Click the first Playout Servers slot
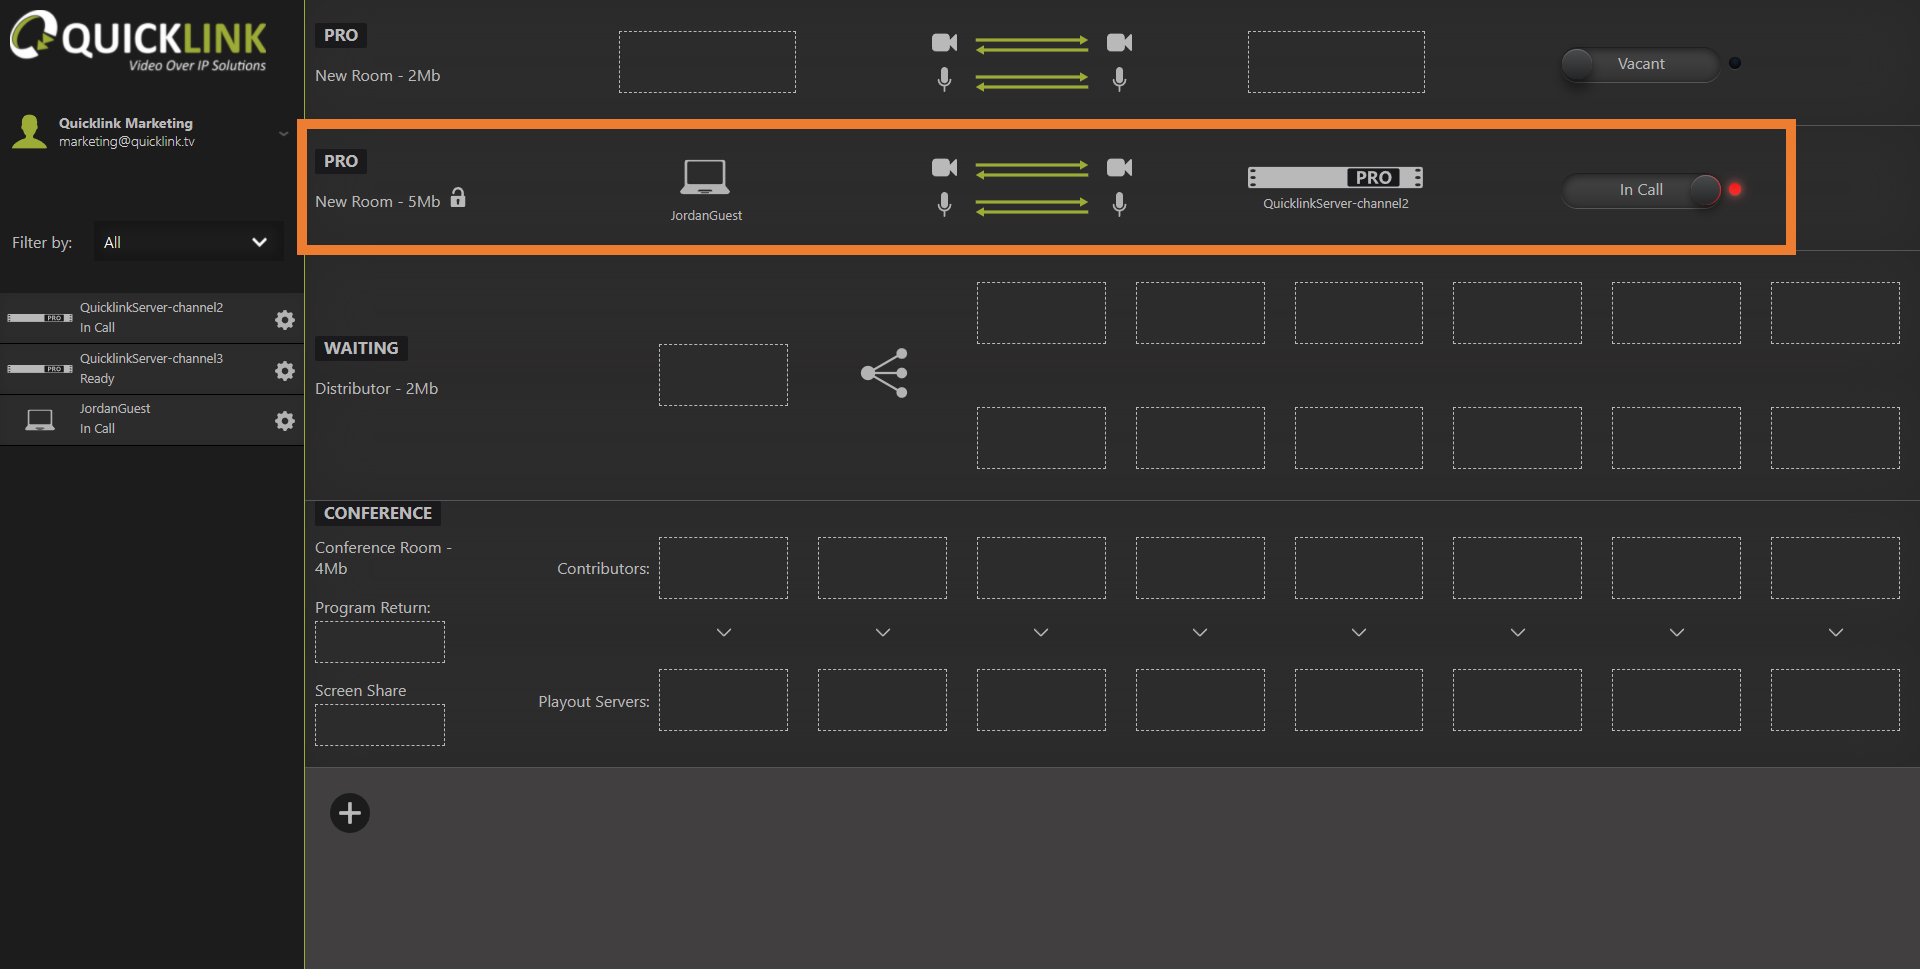 click(723, 700)
